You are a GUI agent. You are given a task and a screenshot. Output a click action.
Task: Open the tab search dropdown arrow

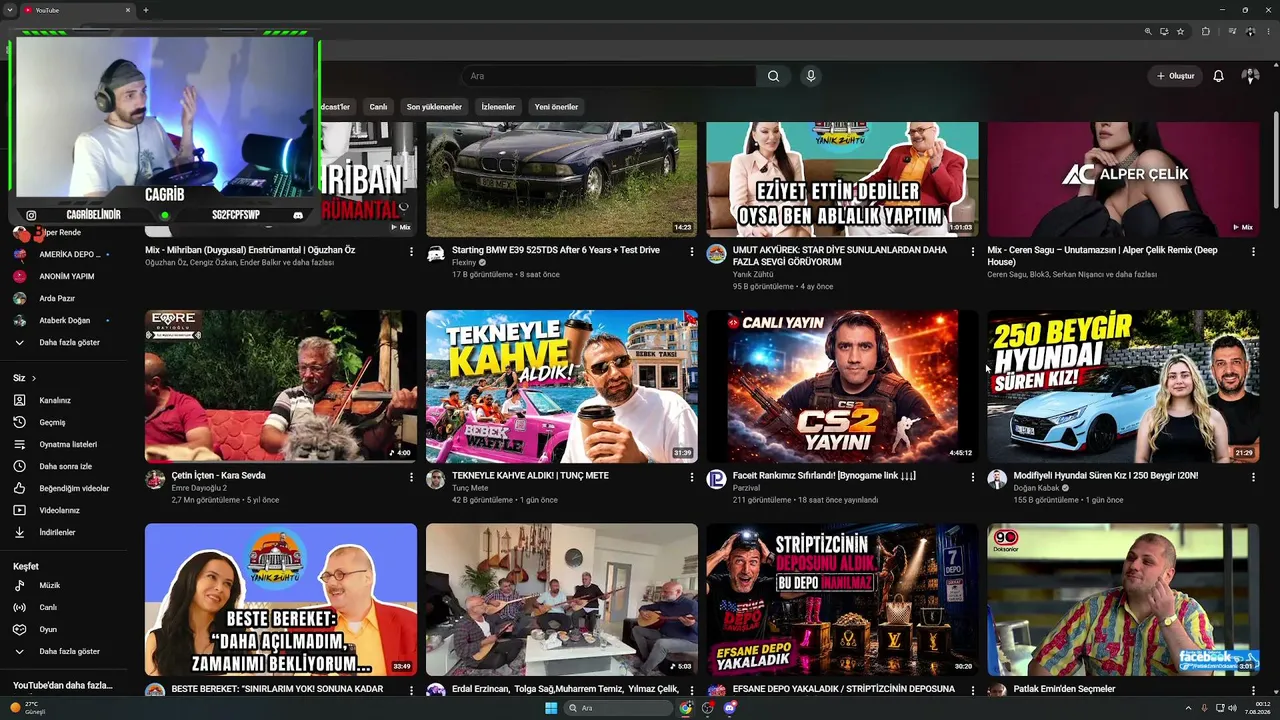coord(9,10)
